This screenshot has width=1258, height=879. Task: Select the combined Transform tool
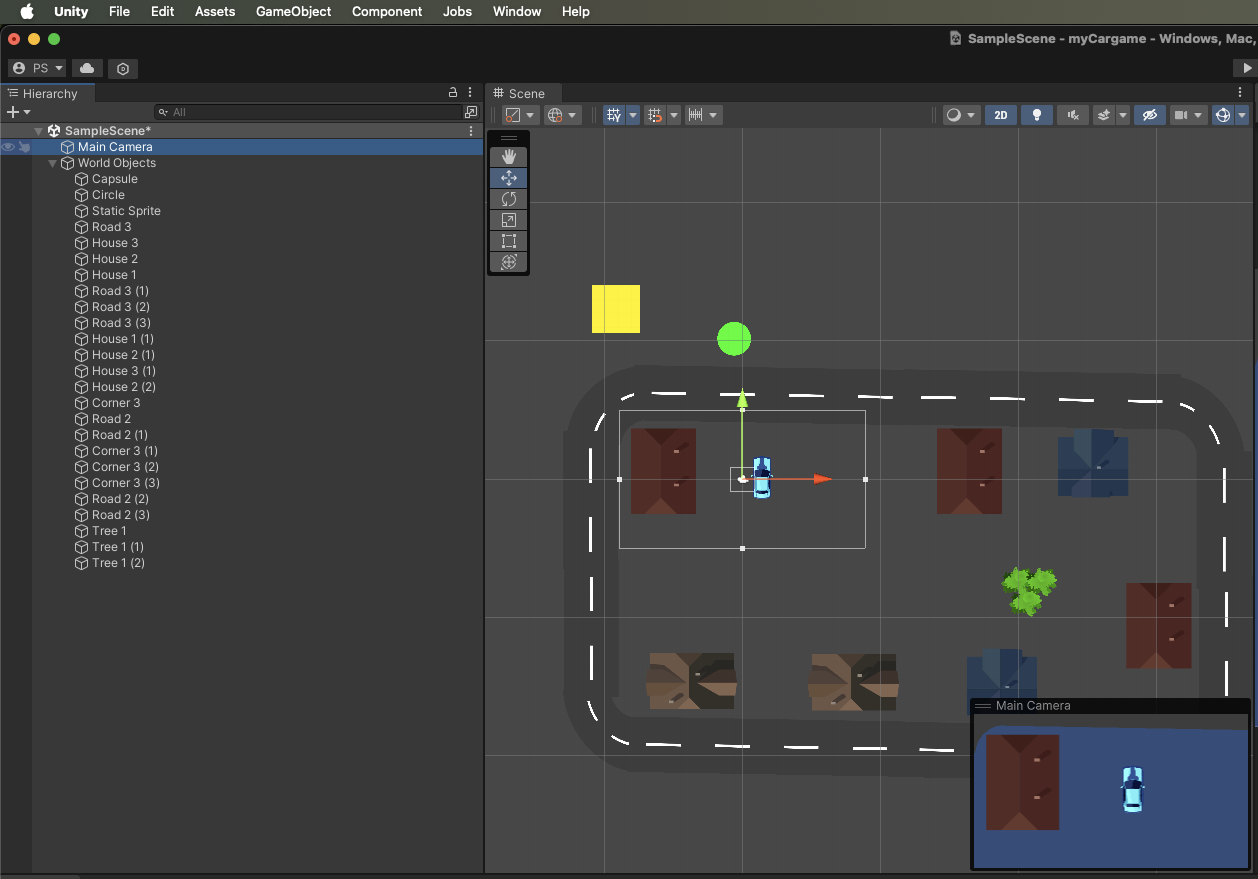(x=508, y=262)
